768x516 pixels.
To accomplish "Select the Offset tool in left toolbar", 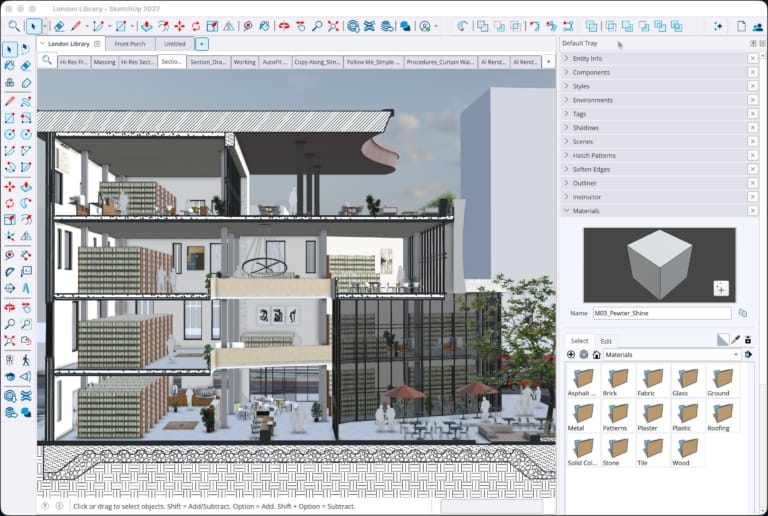I will [x=25, y=219].
